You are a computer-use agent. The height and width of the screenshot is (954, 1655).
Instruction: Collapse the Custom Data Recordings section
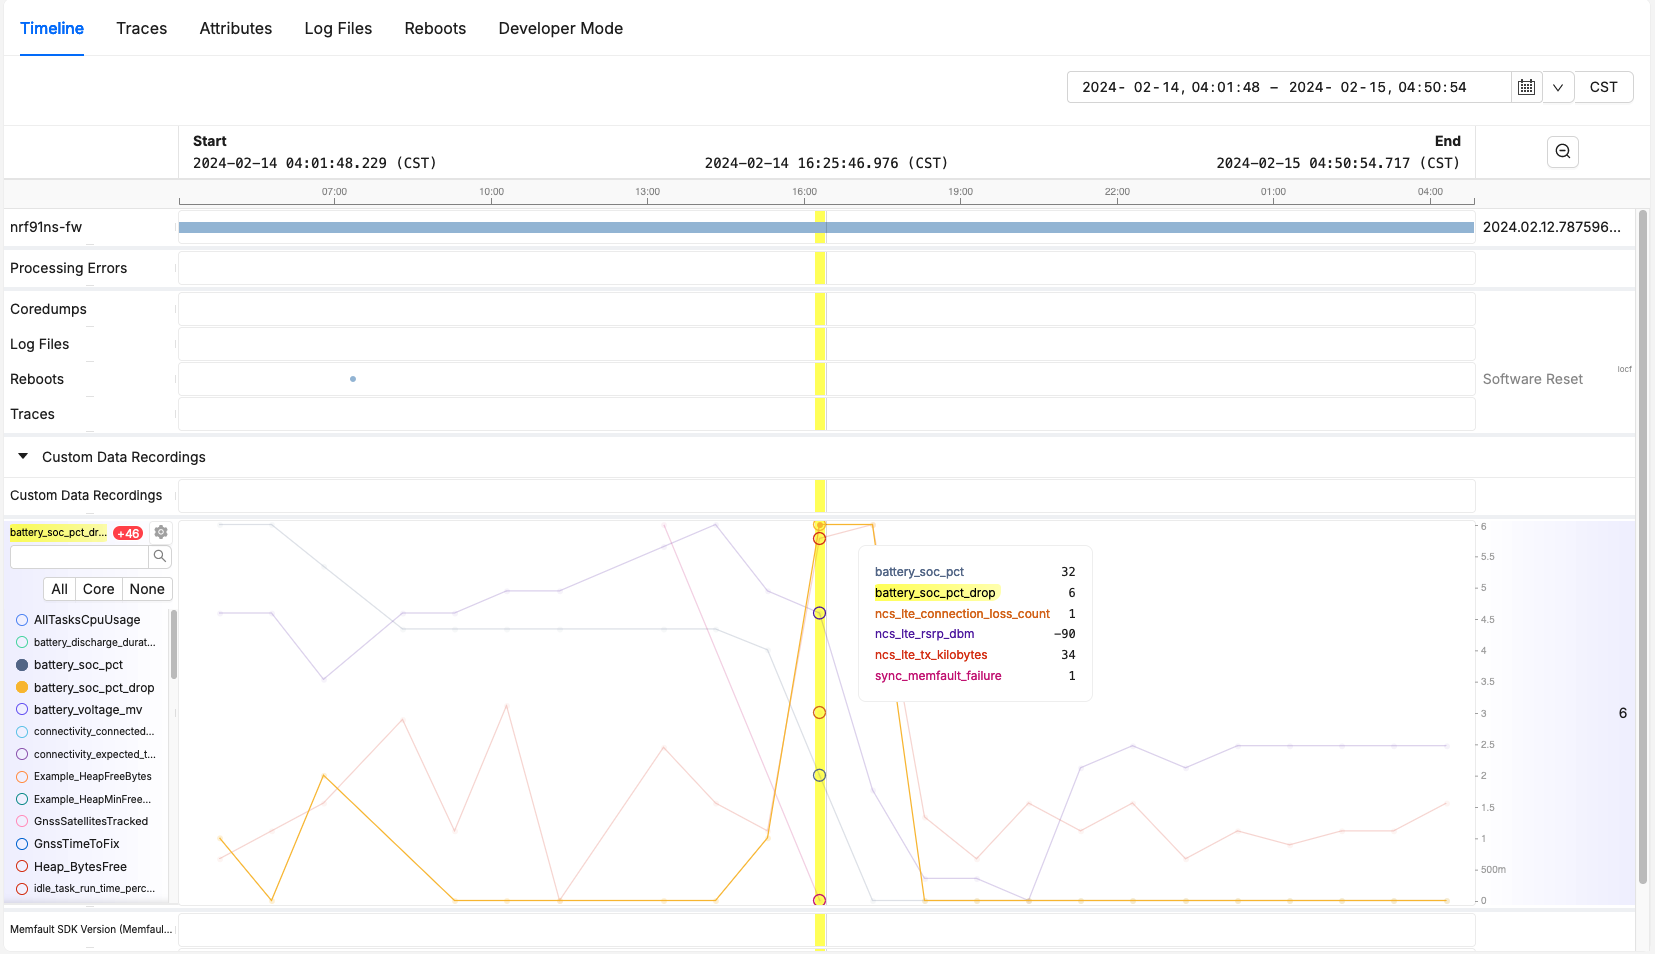point(23,456)
